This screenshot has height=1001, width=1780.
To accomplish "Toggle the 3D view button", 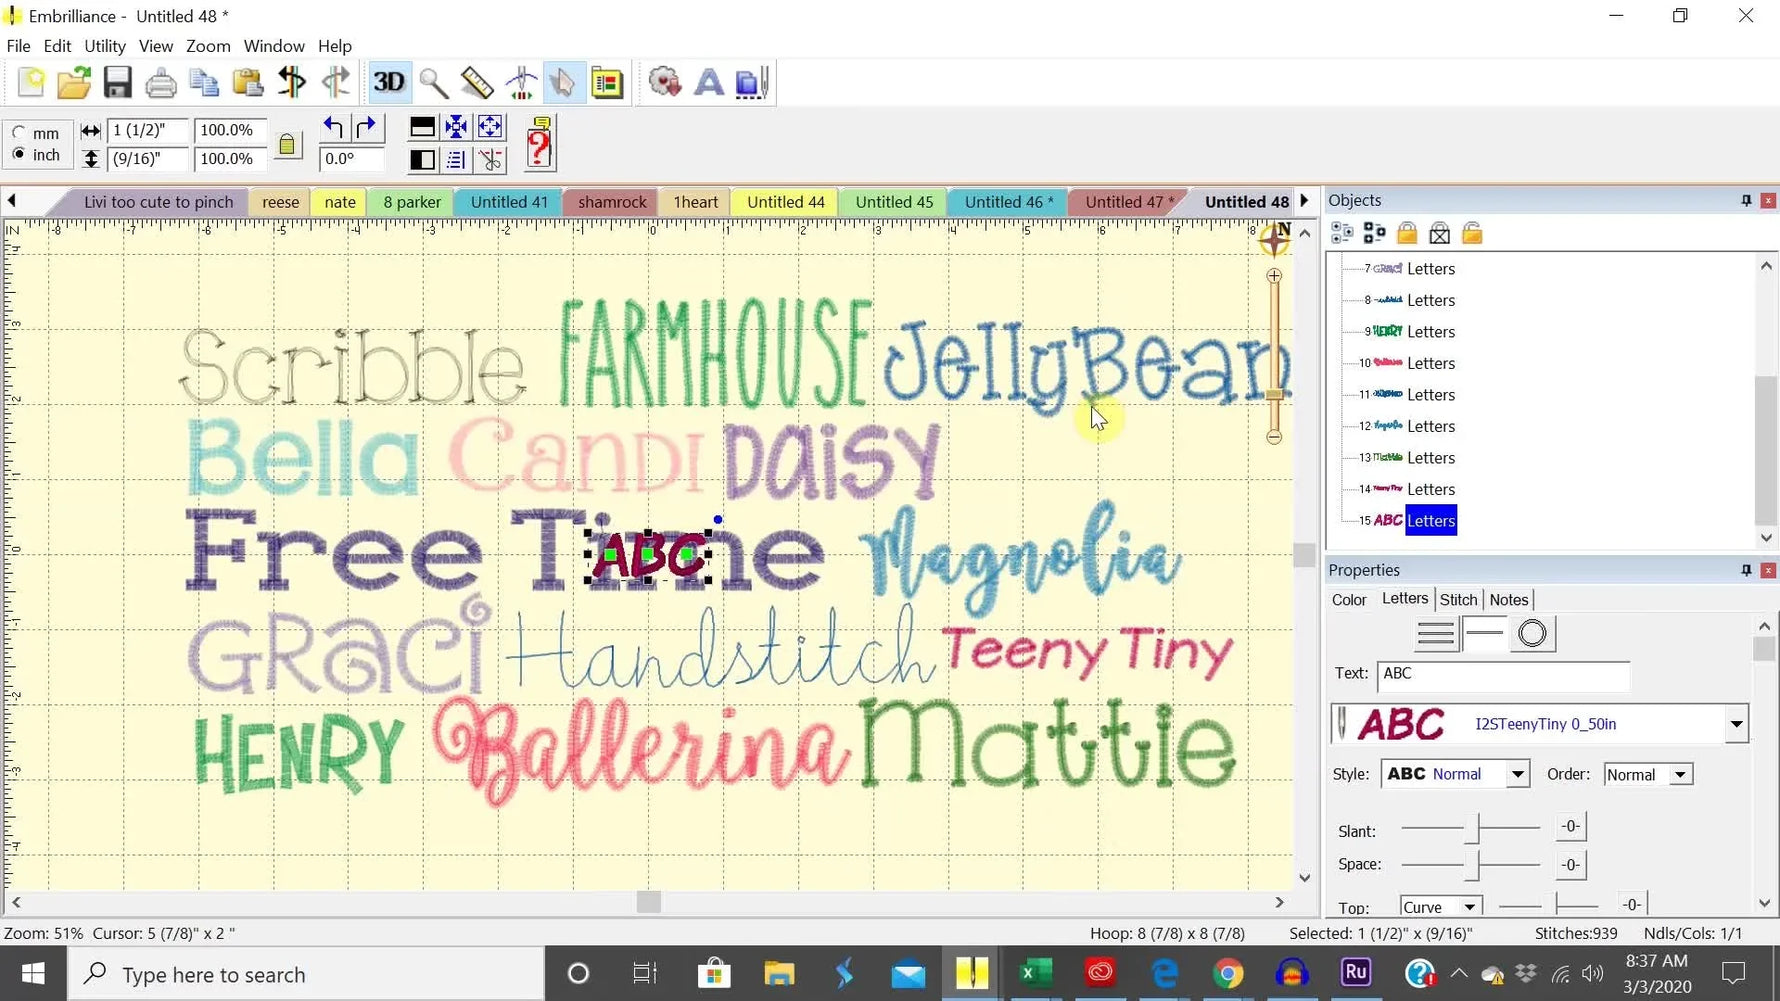I will 389,82.
